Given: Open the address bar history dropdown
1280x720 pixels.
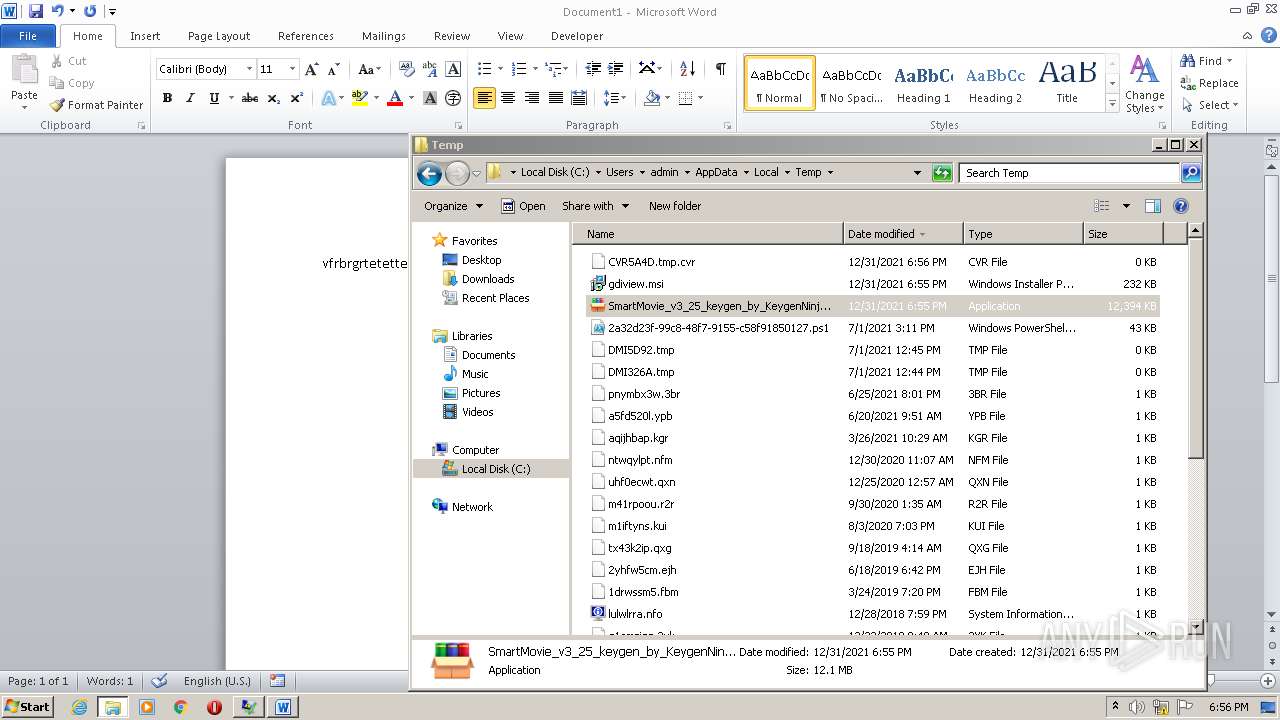Looking at the screenshot, I should (x=917, y=173).
